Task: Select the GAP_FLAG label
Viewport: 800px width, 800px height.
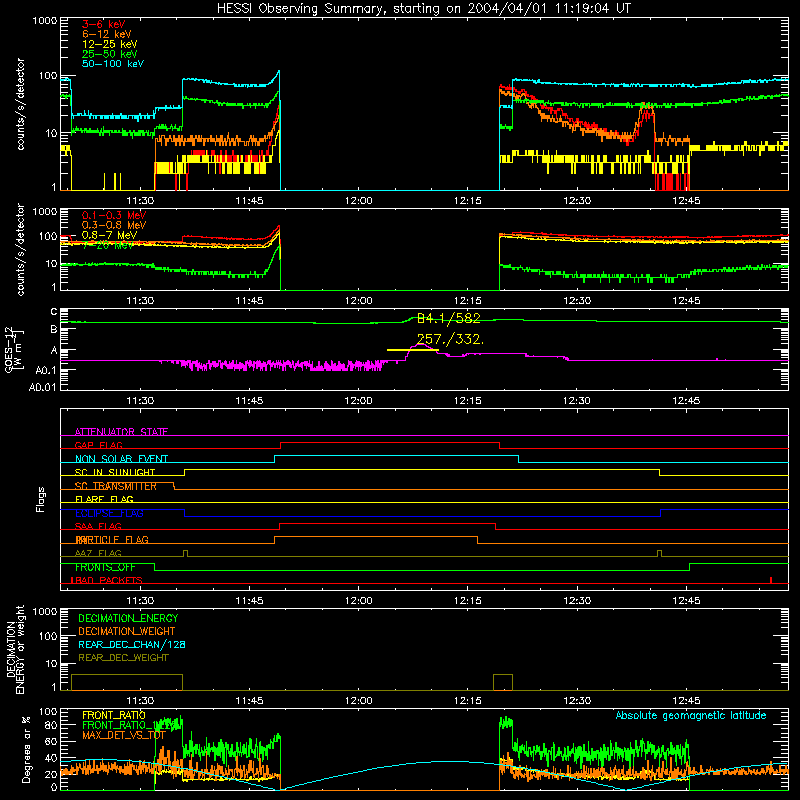Action: point(98,445)
